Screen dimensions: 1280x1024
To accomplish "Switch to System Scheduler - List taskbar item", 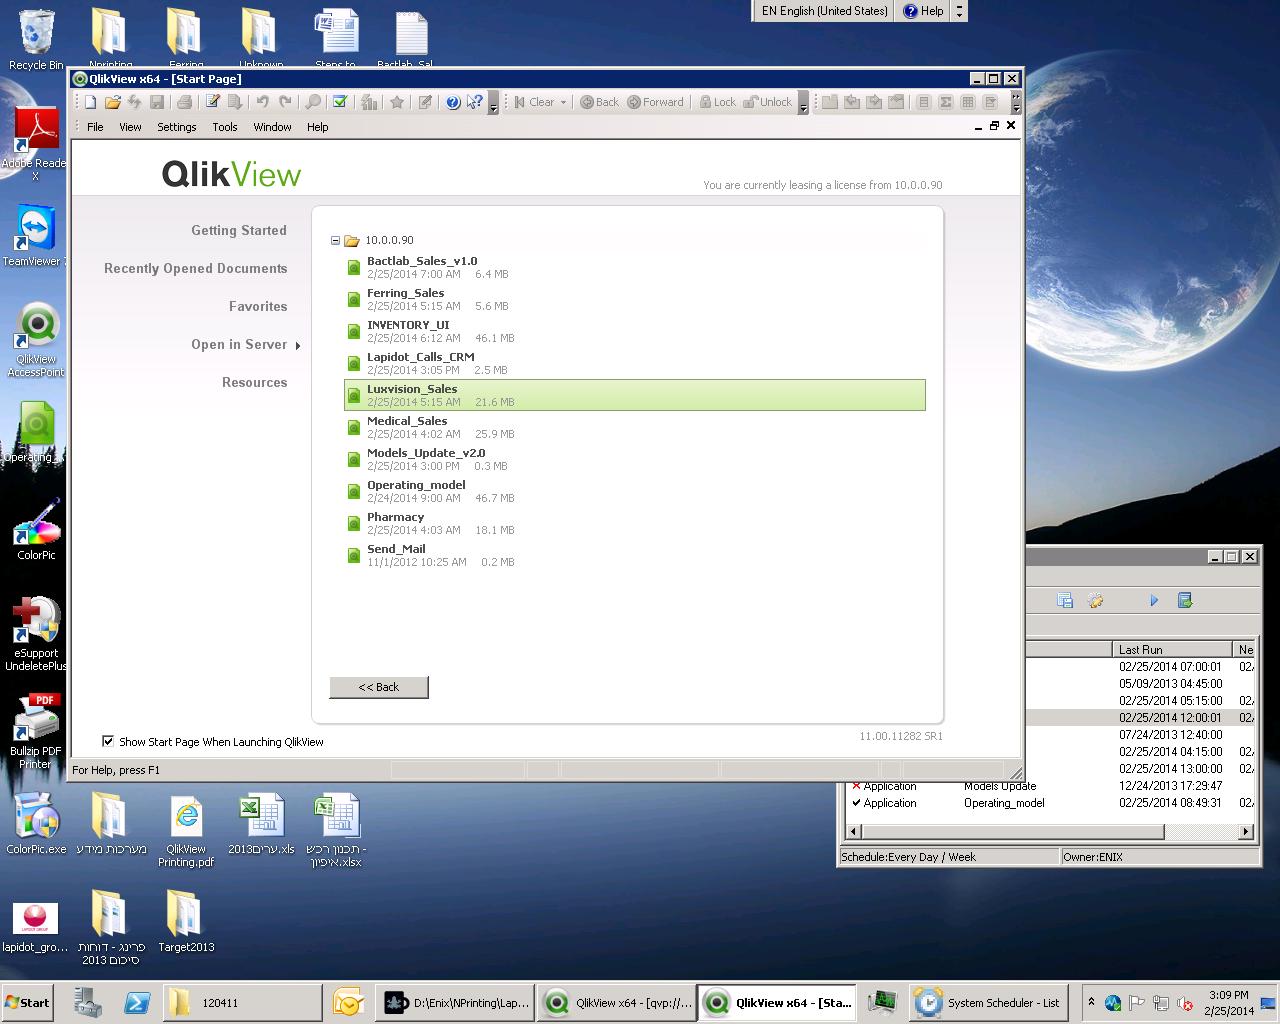I will (990, 1002).
